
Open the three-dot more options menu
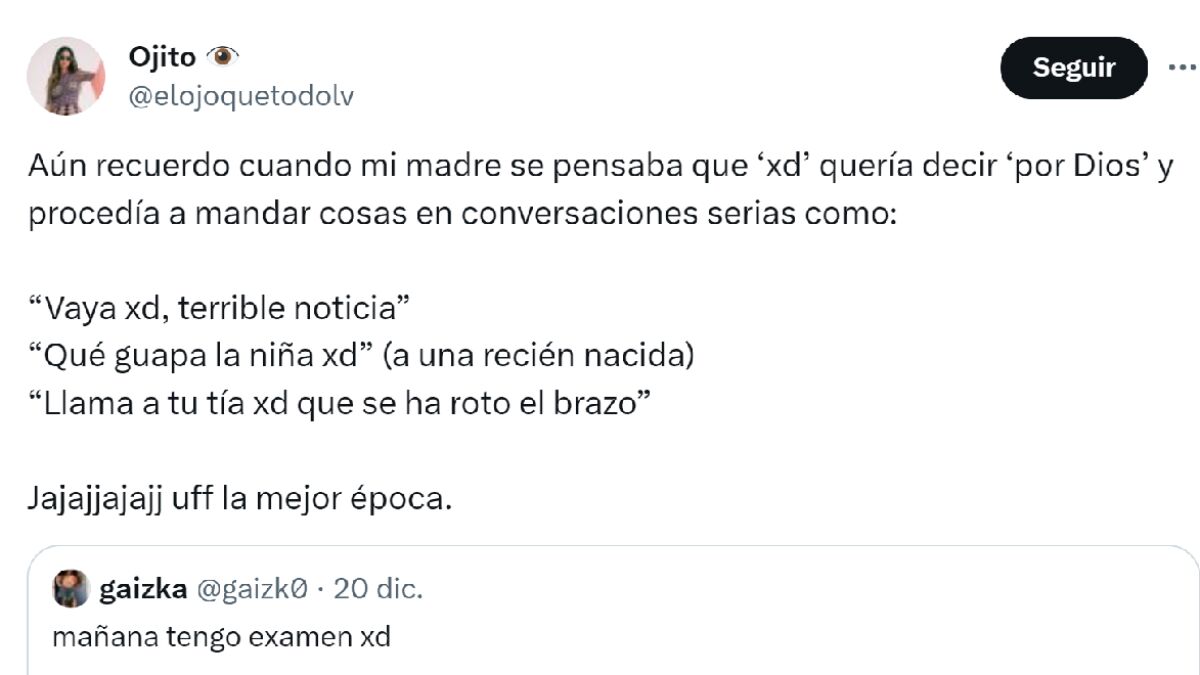(x=1181, y=68)
